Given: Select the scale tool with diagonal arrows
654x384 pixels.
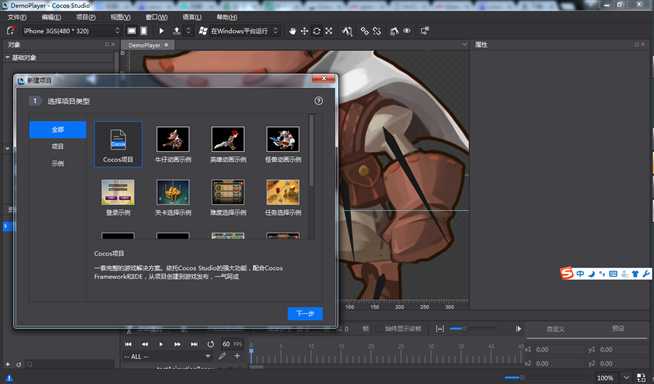Looking at the screenshot, I should [x=329, y=31].
